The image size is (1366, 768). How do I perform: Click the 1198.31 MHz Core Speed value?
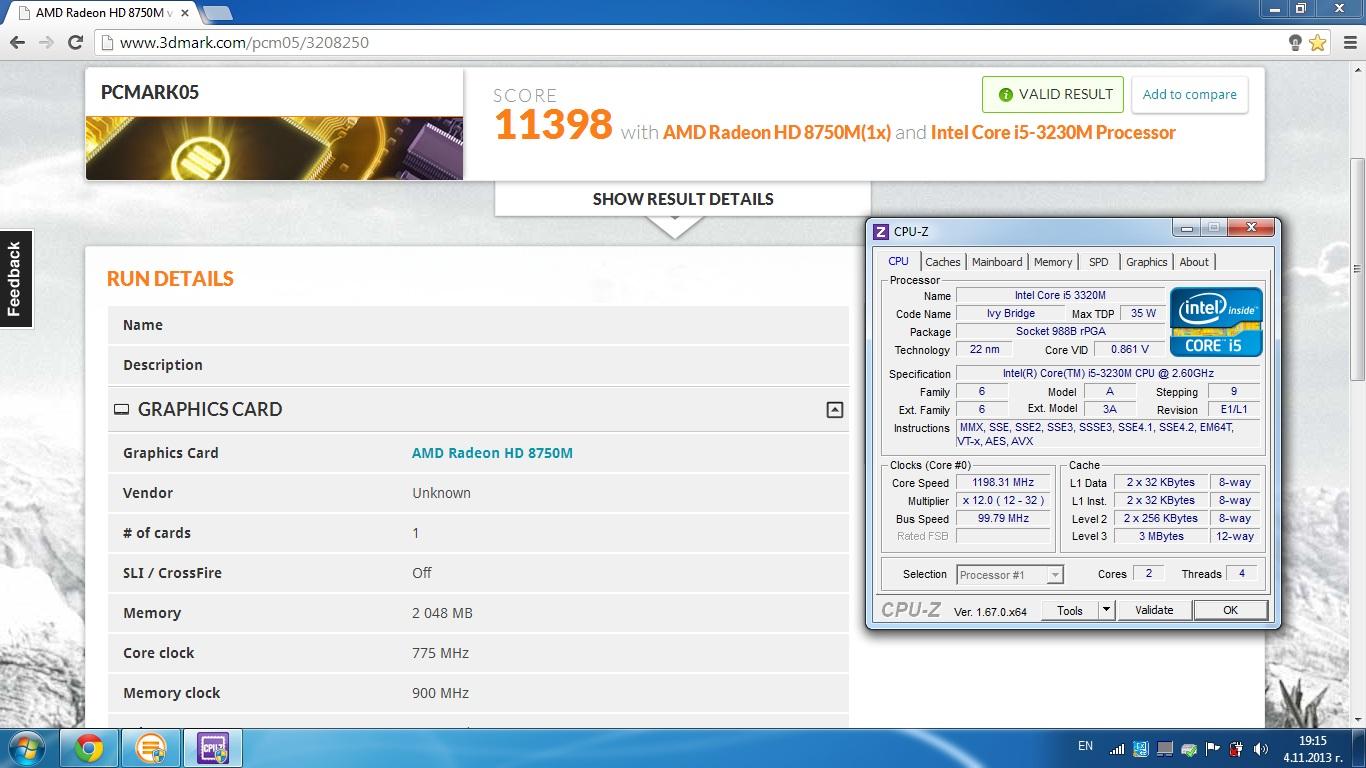(1003, 482)
